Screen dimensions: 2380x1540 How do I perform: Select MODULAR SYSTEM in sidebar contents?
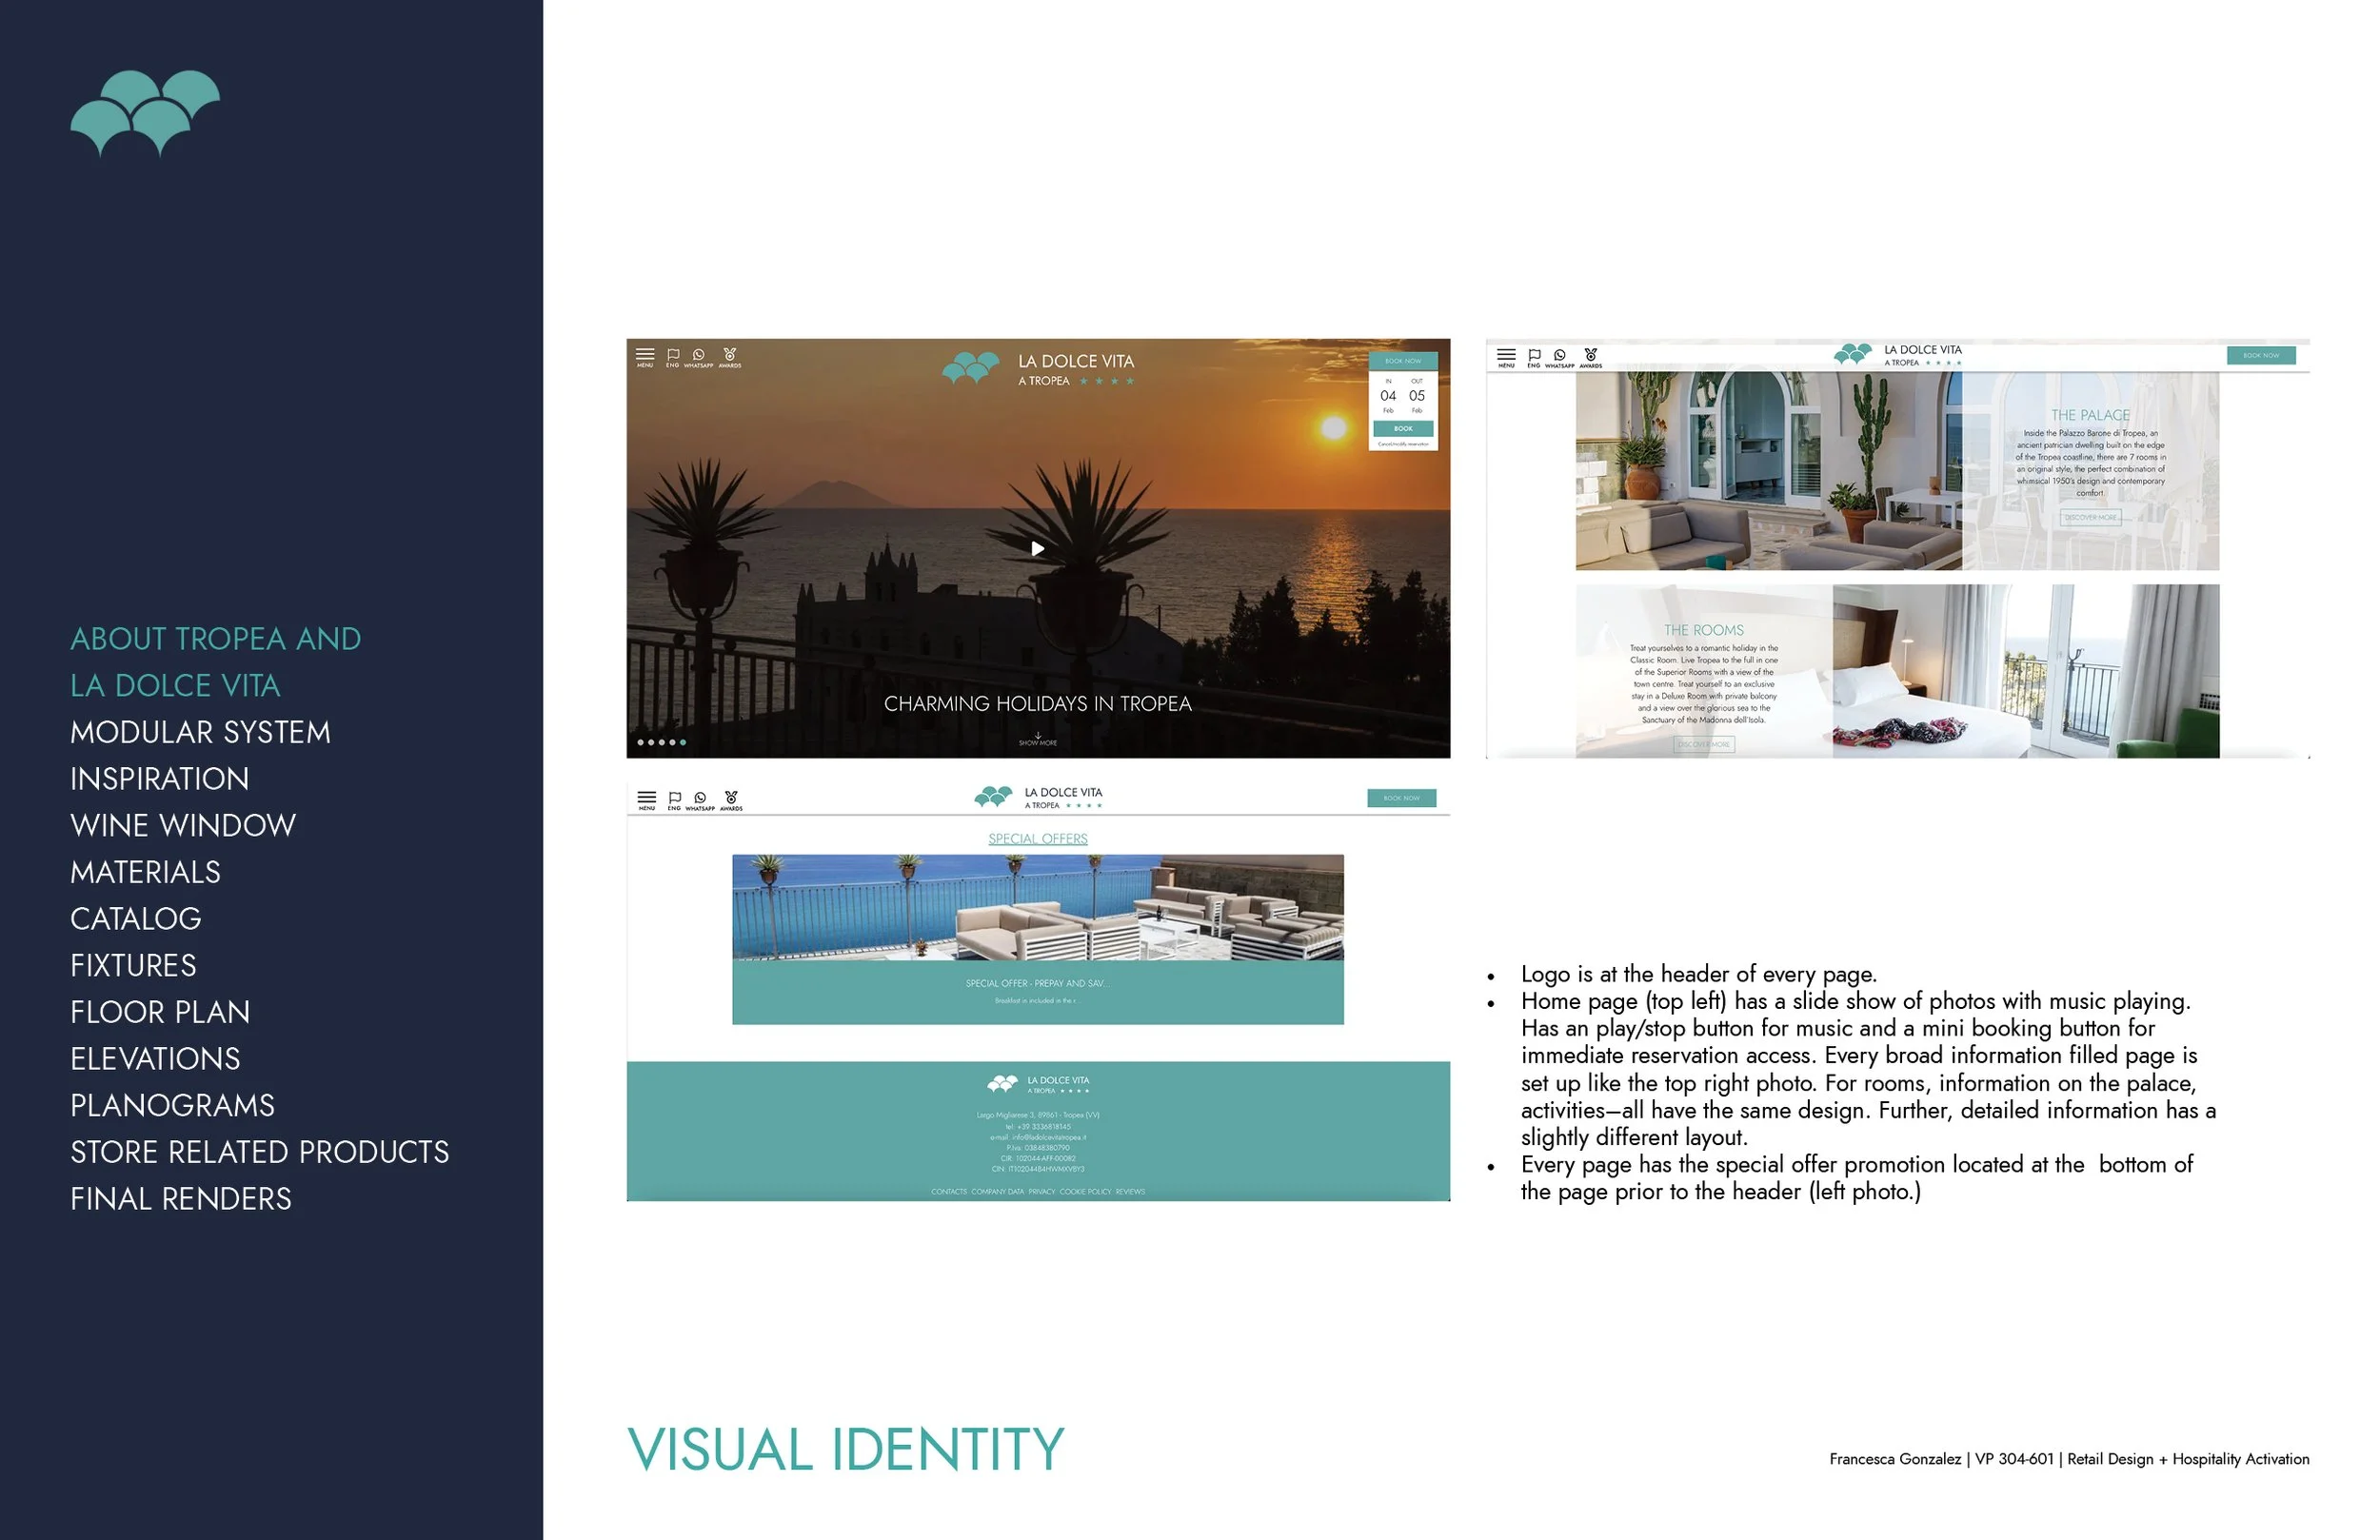pyautogui.click(x=200, y=732)
